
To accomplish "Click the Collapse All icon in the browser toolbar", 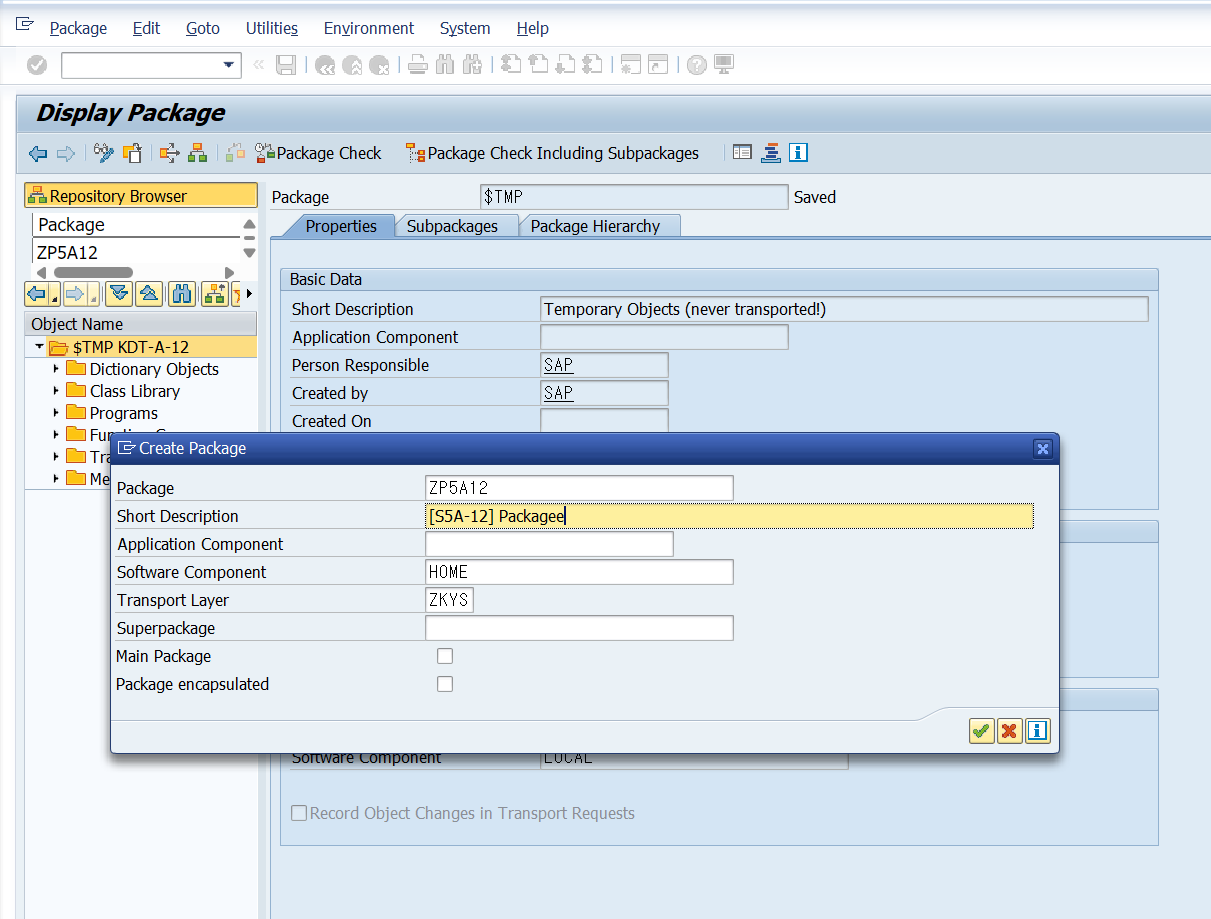I will click(x=149, y=294).
